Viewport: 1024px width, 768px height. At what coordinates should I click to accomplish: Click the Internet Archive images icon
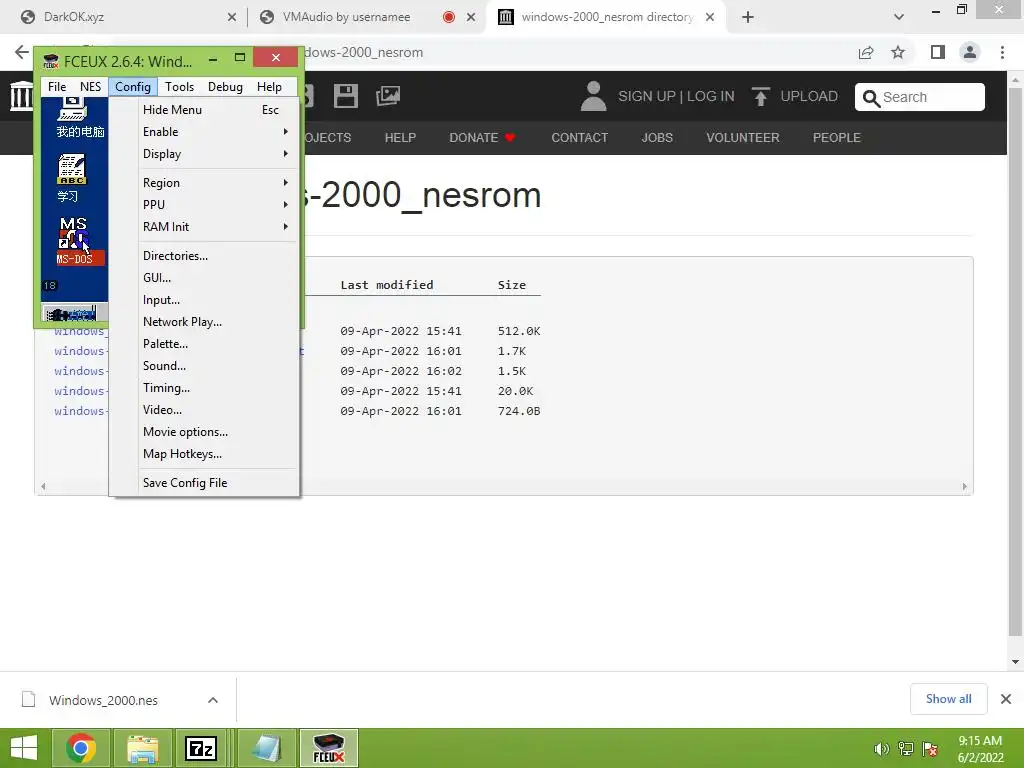[388, 96]
